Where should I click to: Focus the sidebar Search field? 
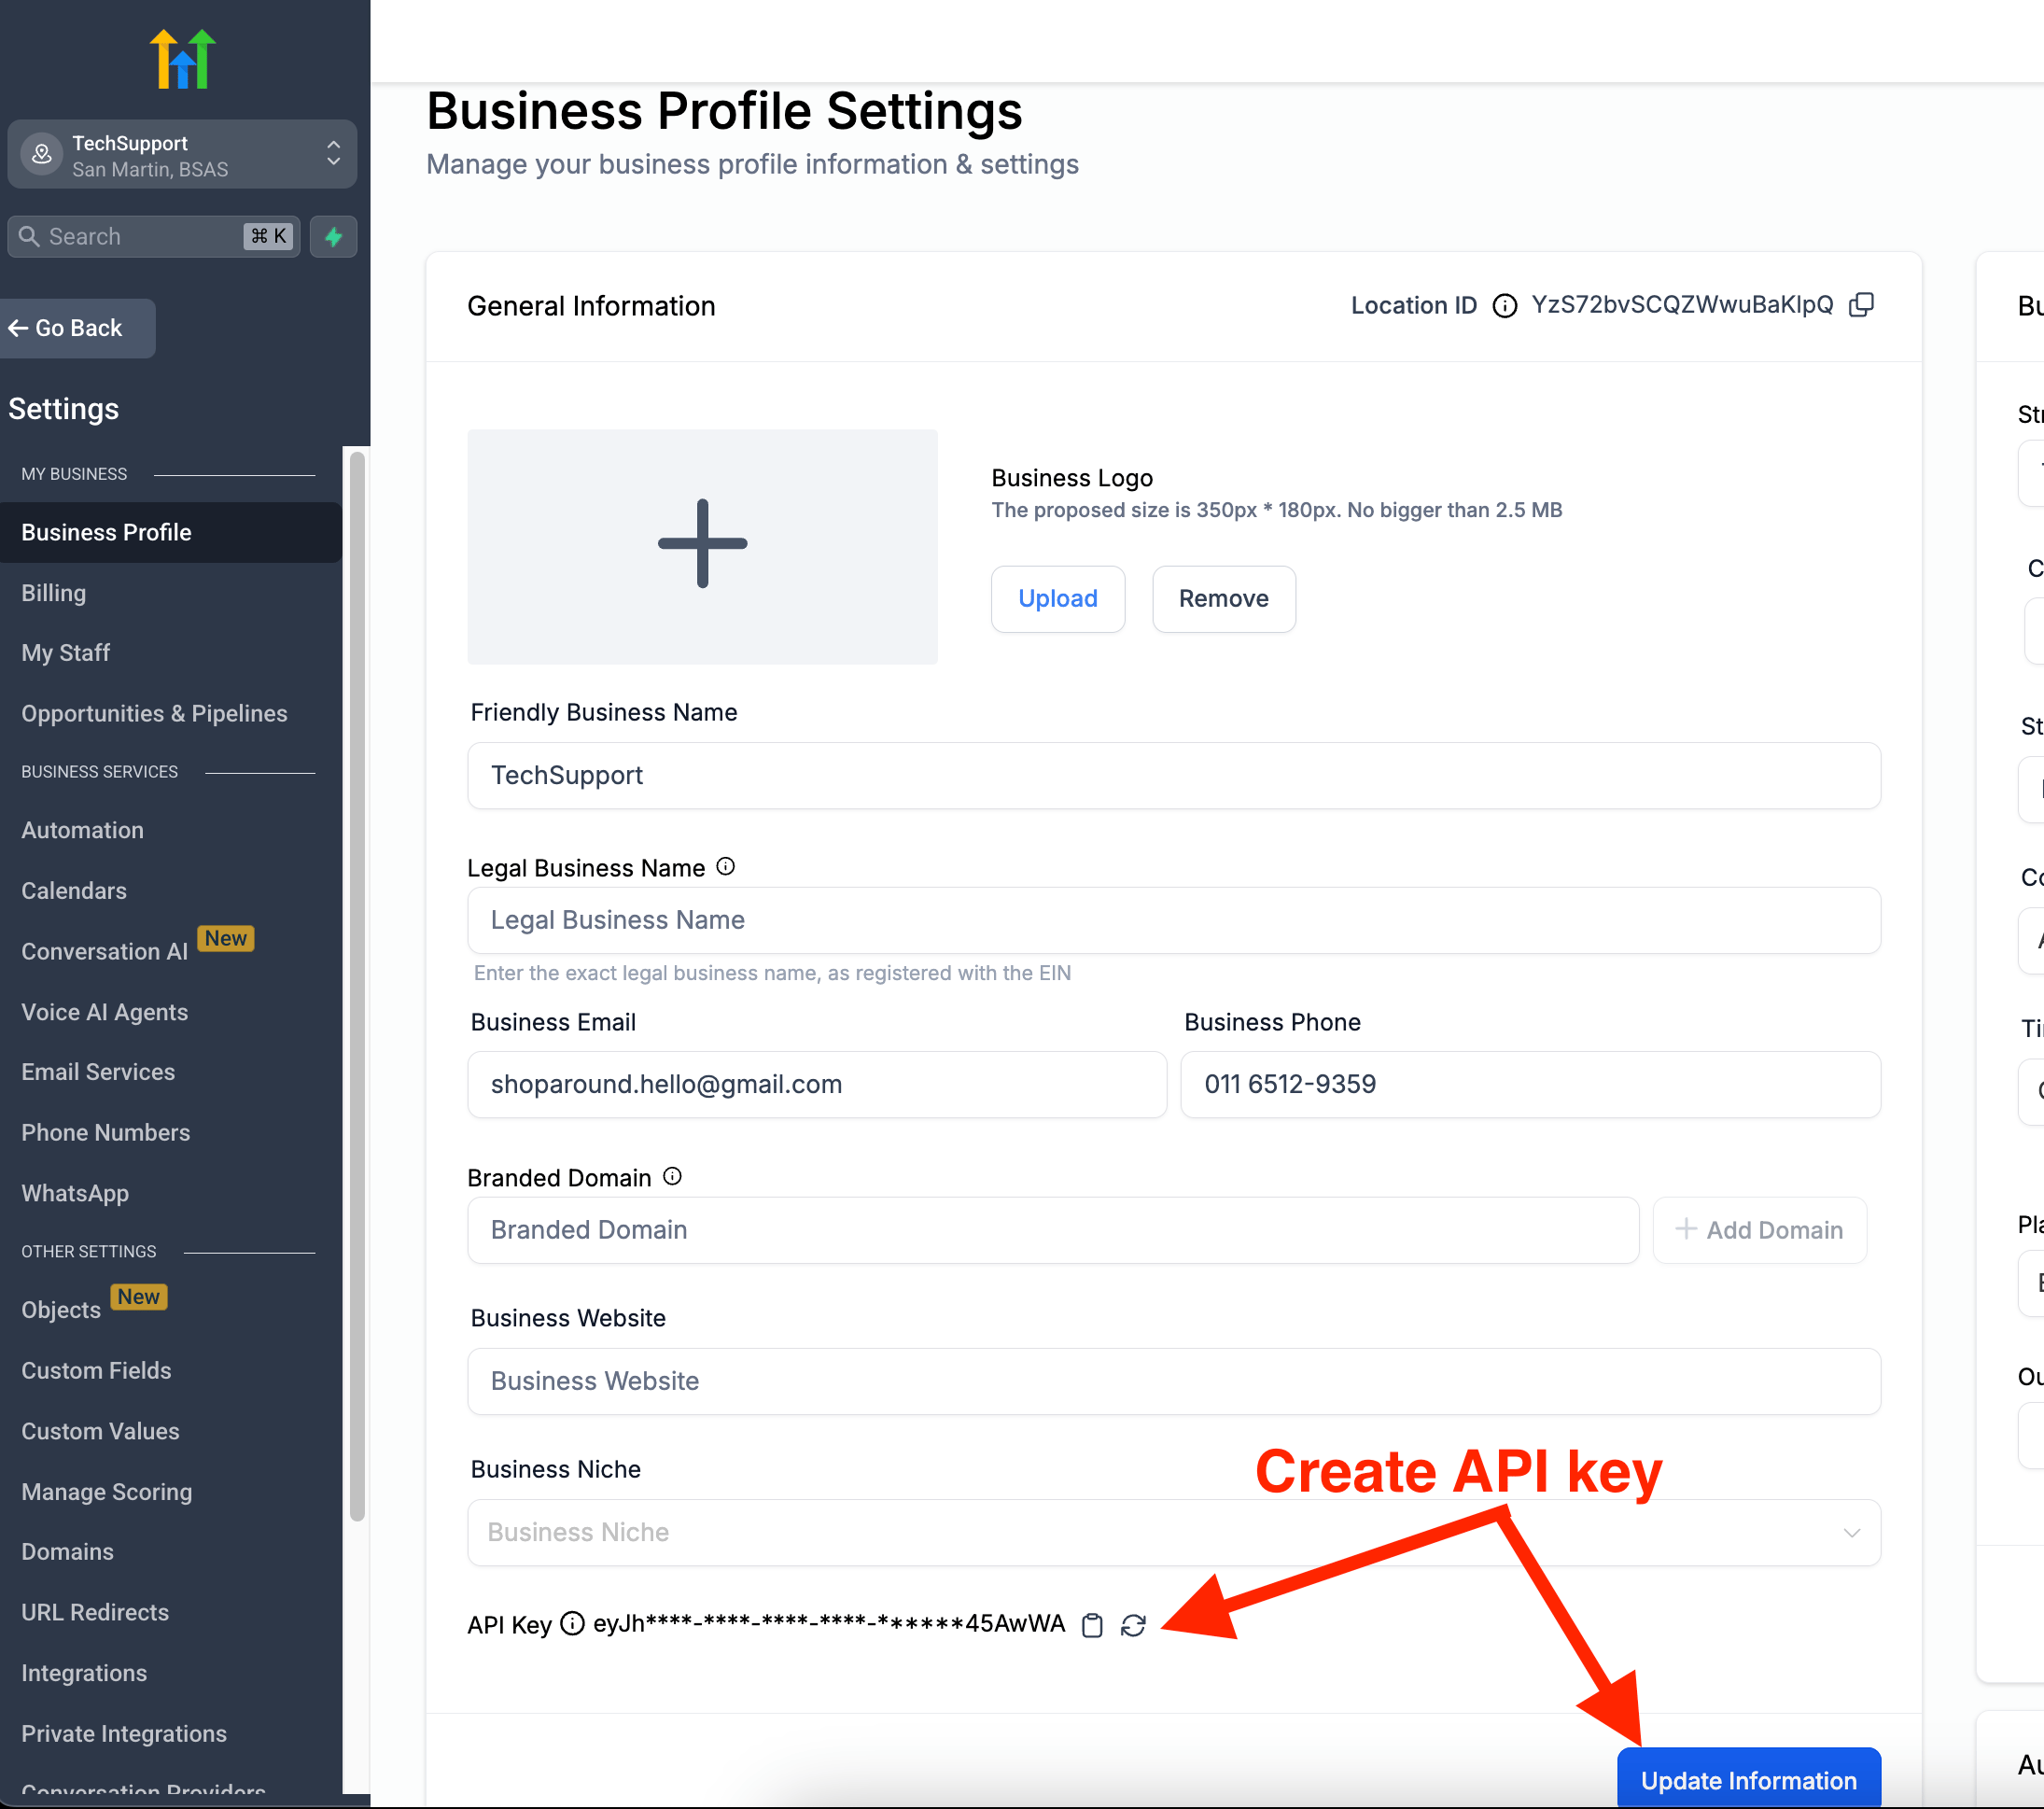pyautogui.click(x=154, y=237)
